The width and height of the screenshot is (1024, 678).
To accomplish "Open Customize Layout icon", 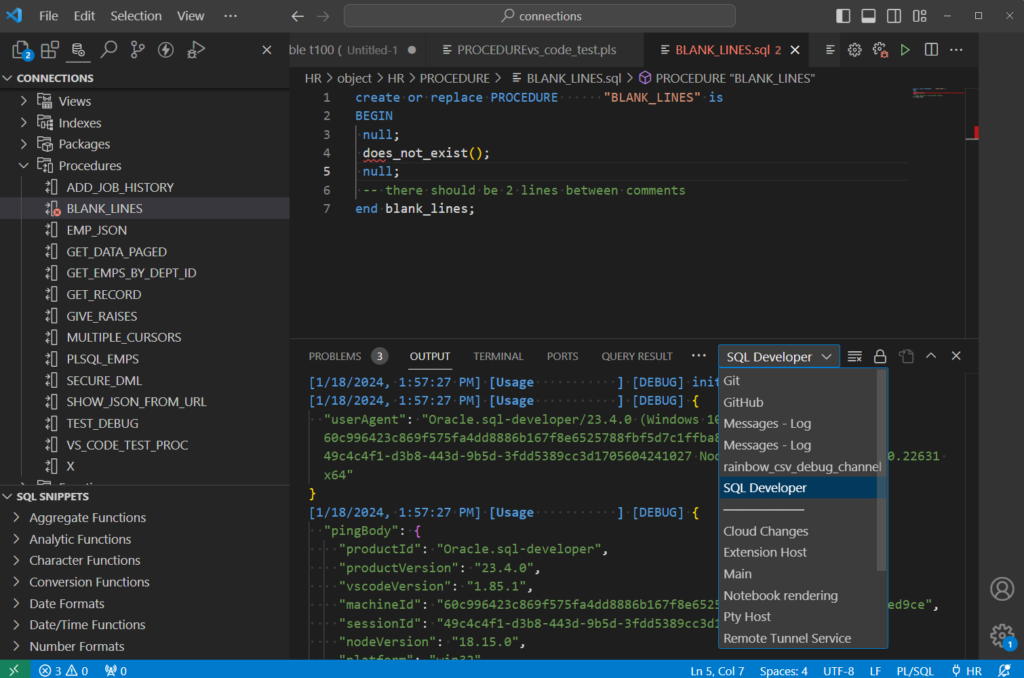I will tap(920, 16).
